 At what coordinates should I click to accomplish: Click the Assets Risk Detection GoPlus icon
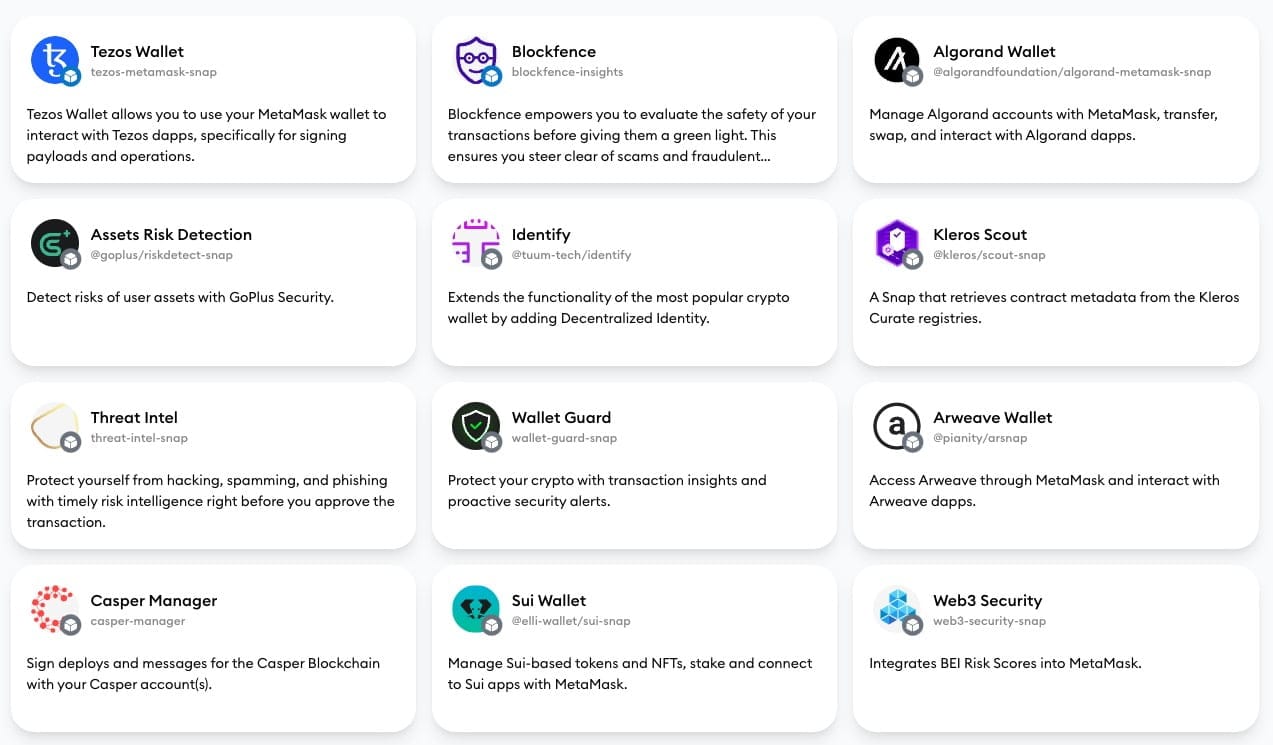(x=54, y=243)
